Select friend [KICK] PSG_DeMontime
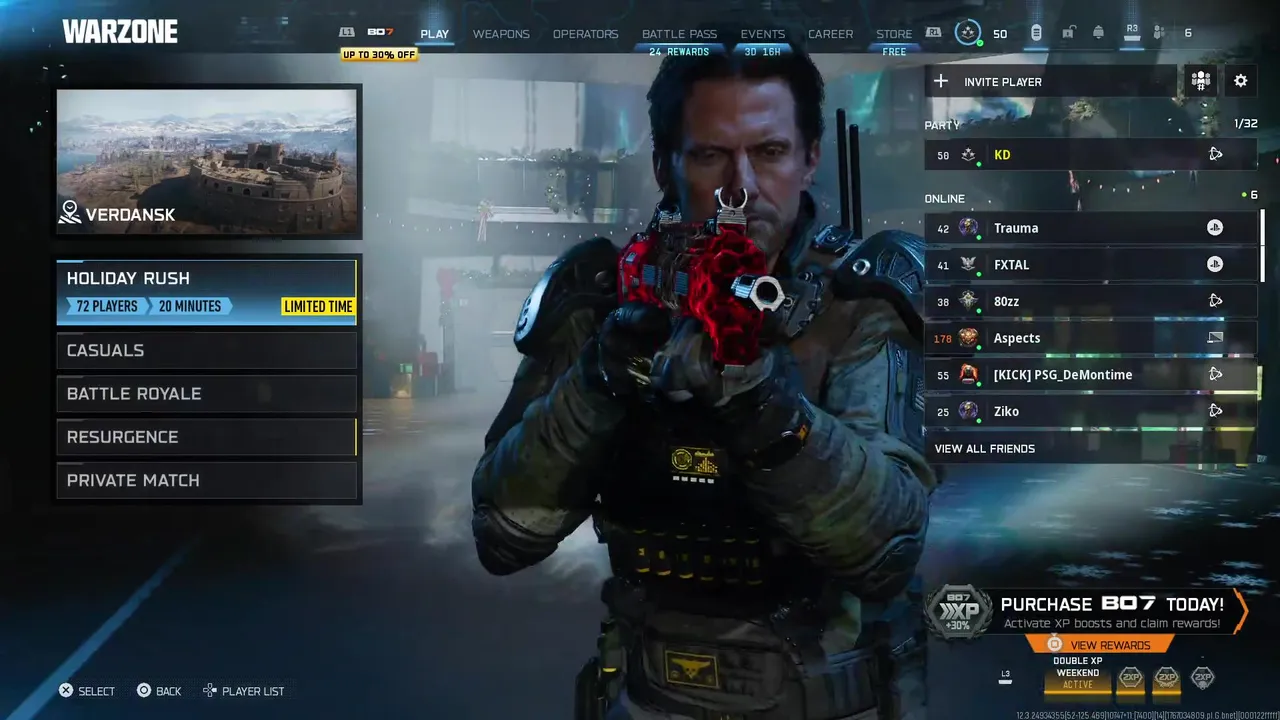The image size is (1280, 720). point(1090,374)
